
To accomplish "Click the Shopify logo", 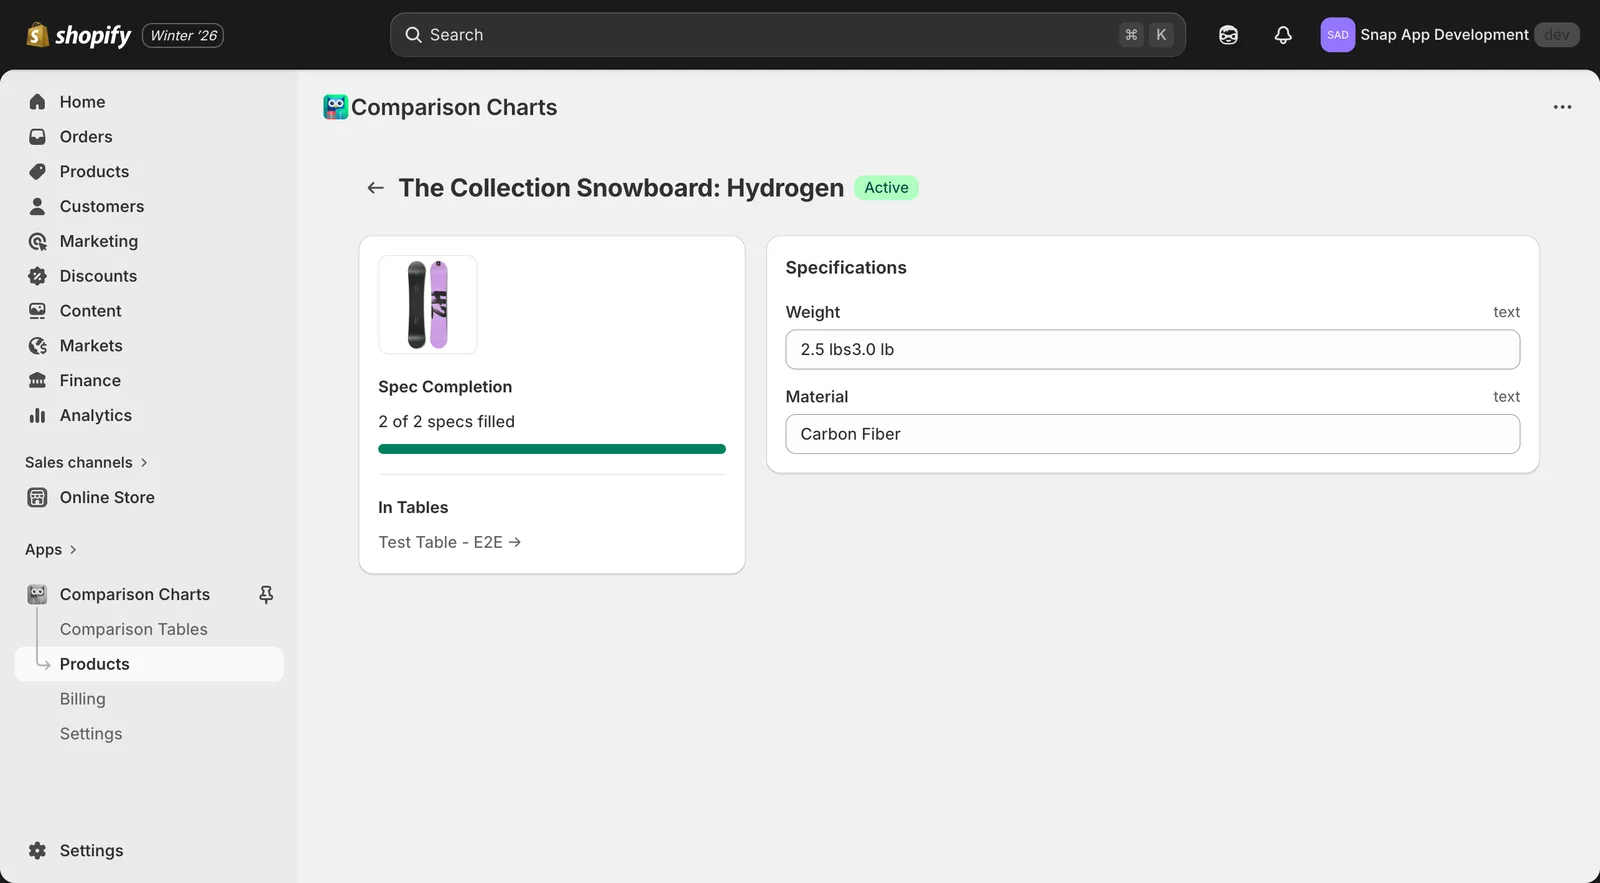I will (x=78, y=35).
